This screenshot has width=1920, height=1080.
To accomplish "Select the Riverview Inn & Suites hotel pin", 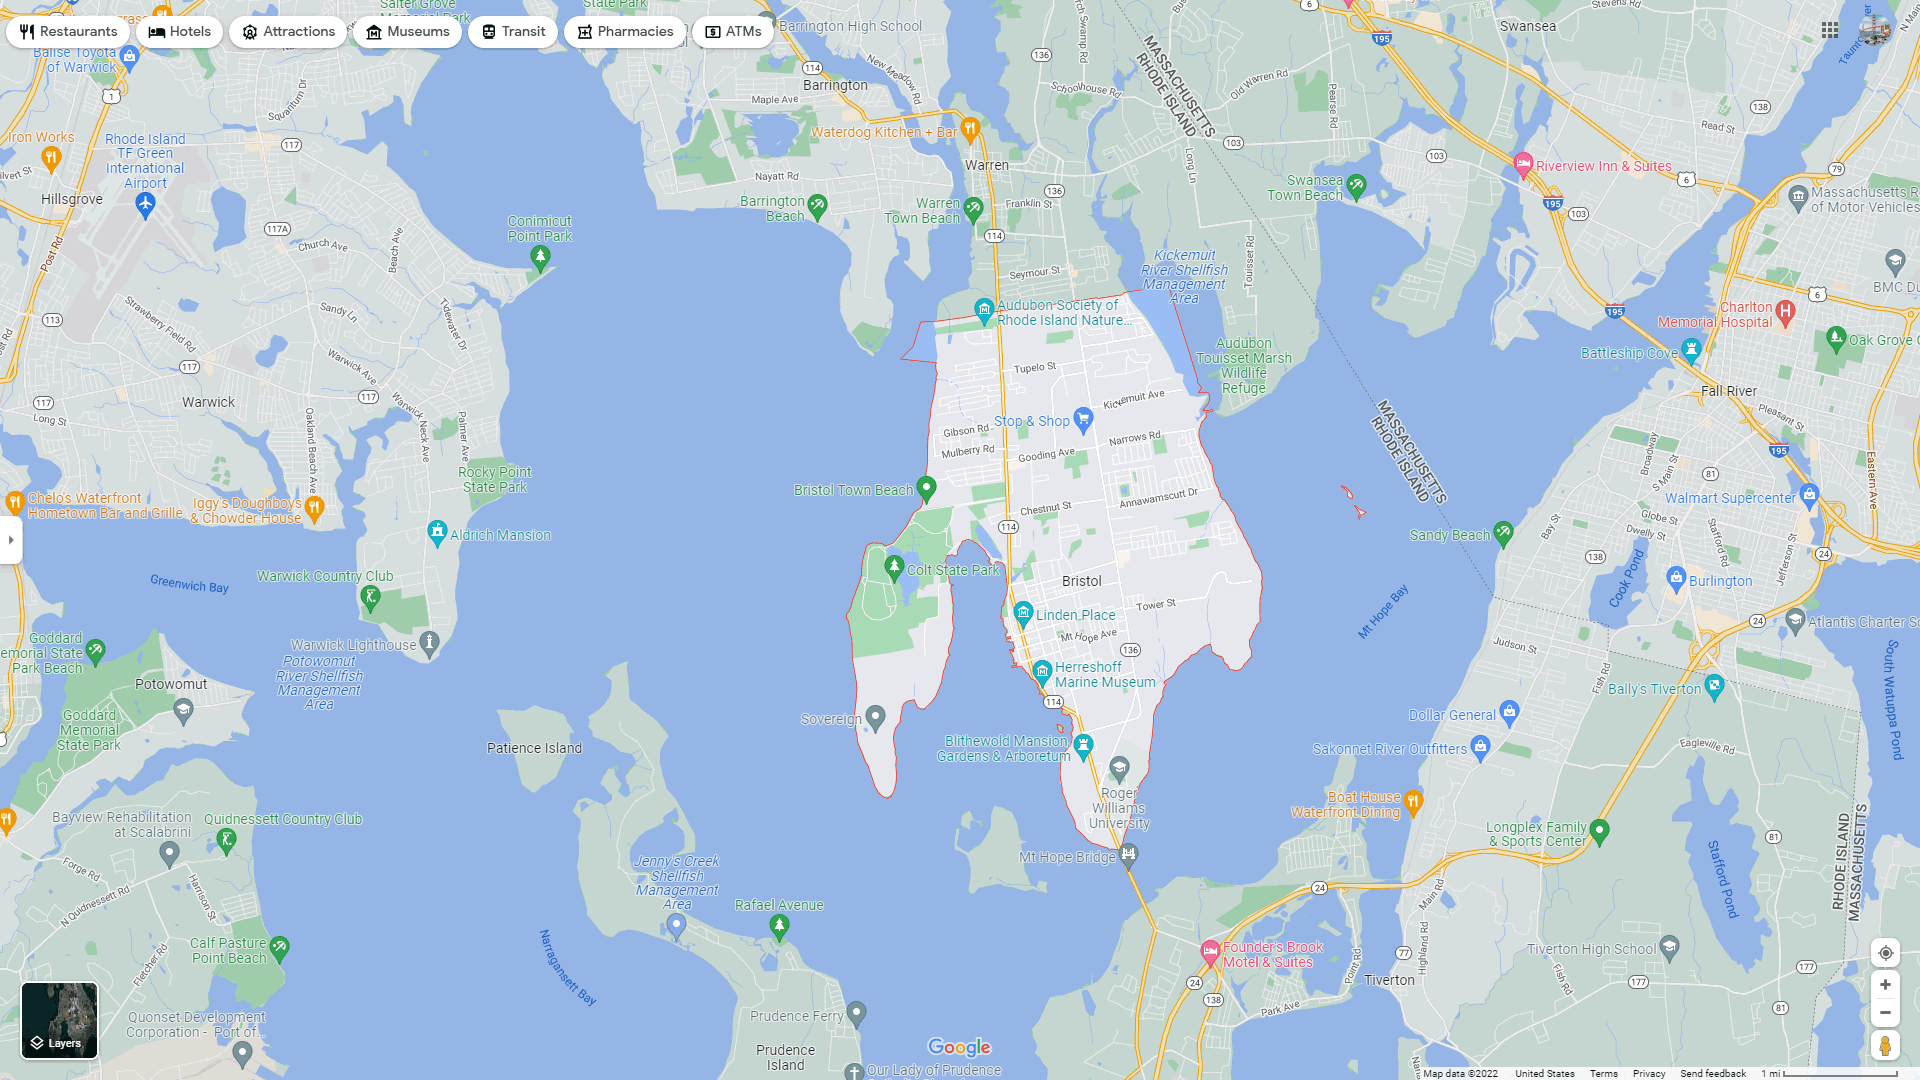I will (1523, 164).
